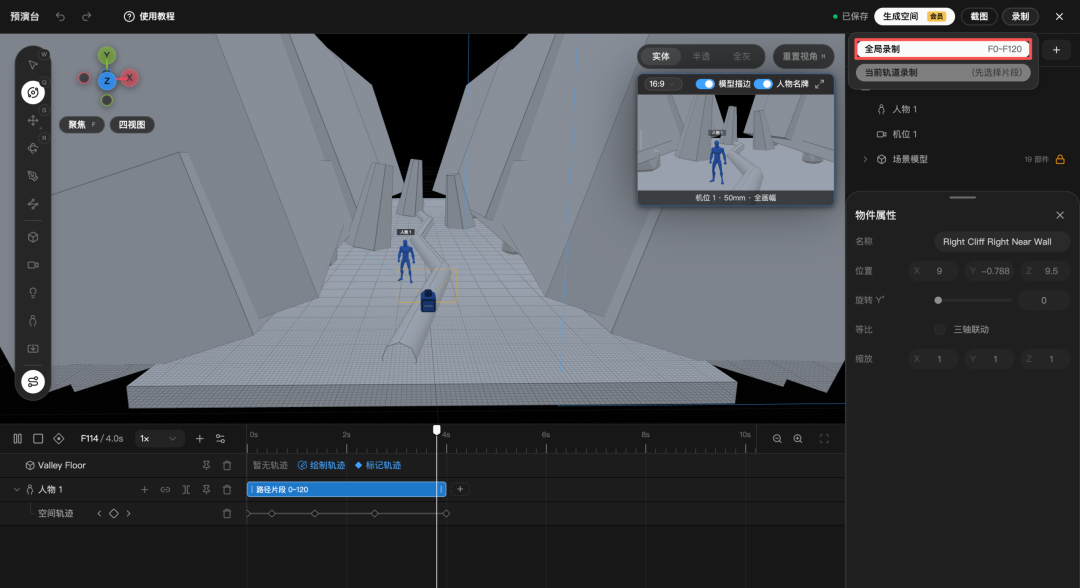
Task: Open the 1x playback speed dropdown
Action: point(158,439)
